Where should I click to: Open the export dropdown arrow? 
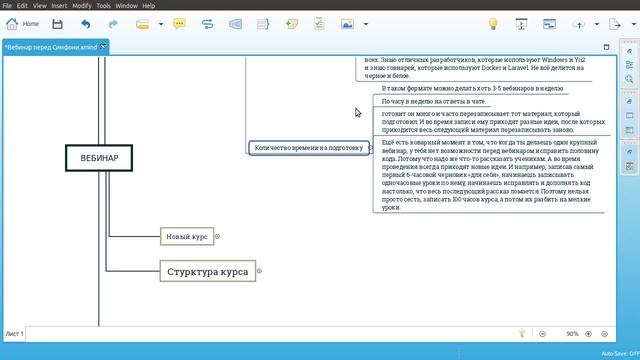634,24
